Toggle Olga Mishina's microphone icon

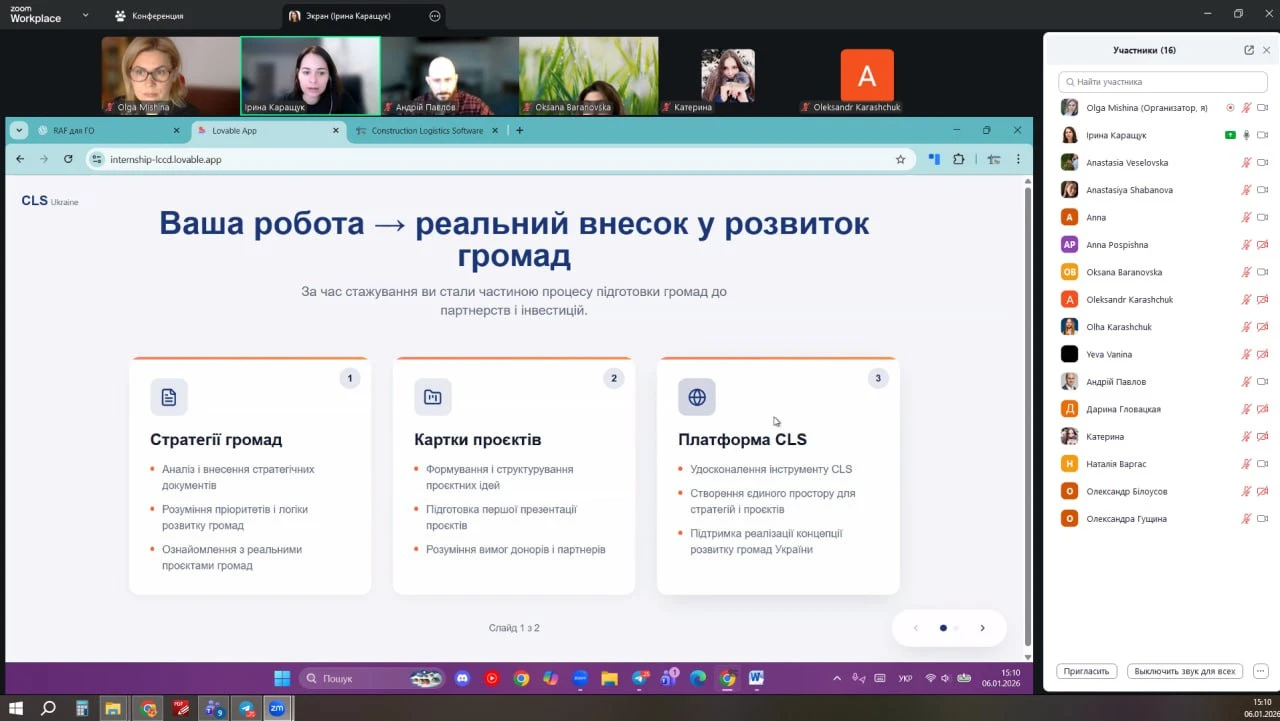pos(1246,108)
